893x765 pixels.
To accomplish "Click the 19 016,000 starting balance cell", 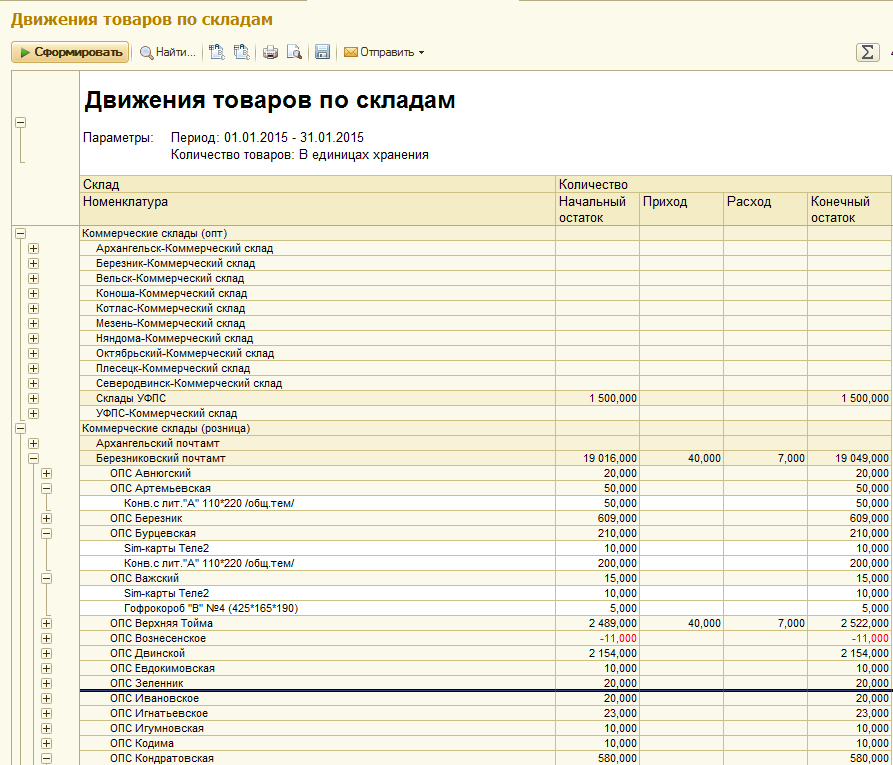I will point(597,458).
